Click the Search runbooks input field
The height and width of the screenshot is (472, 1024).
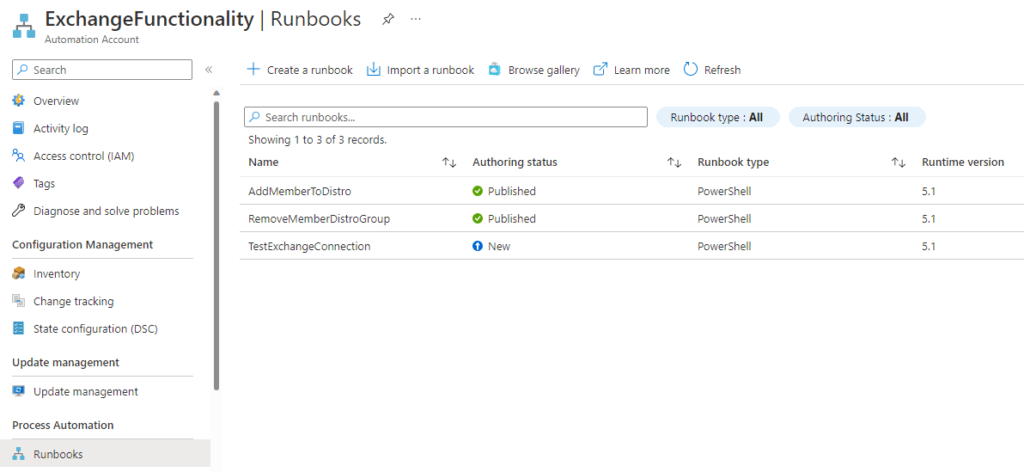[445, 117]
